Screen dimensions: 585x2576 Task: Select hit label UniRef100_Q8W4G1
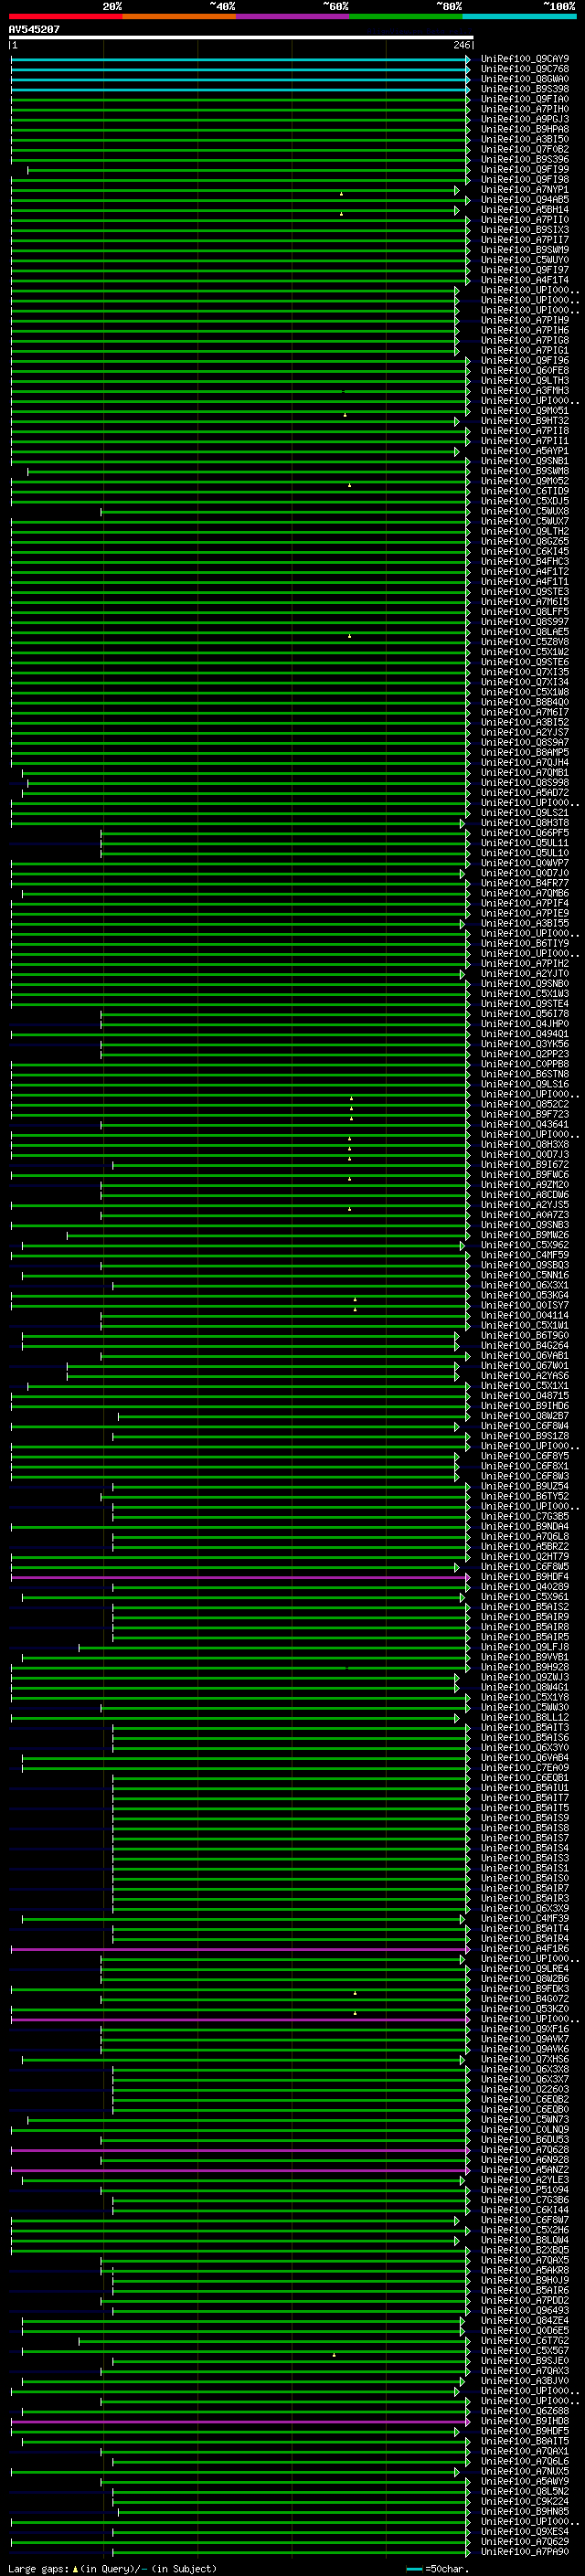click(524, 1687)
